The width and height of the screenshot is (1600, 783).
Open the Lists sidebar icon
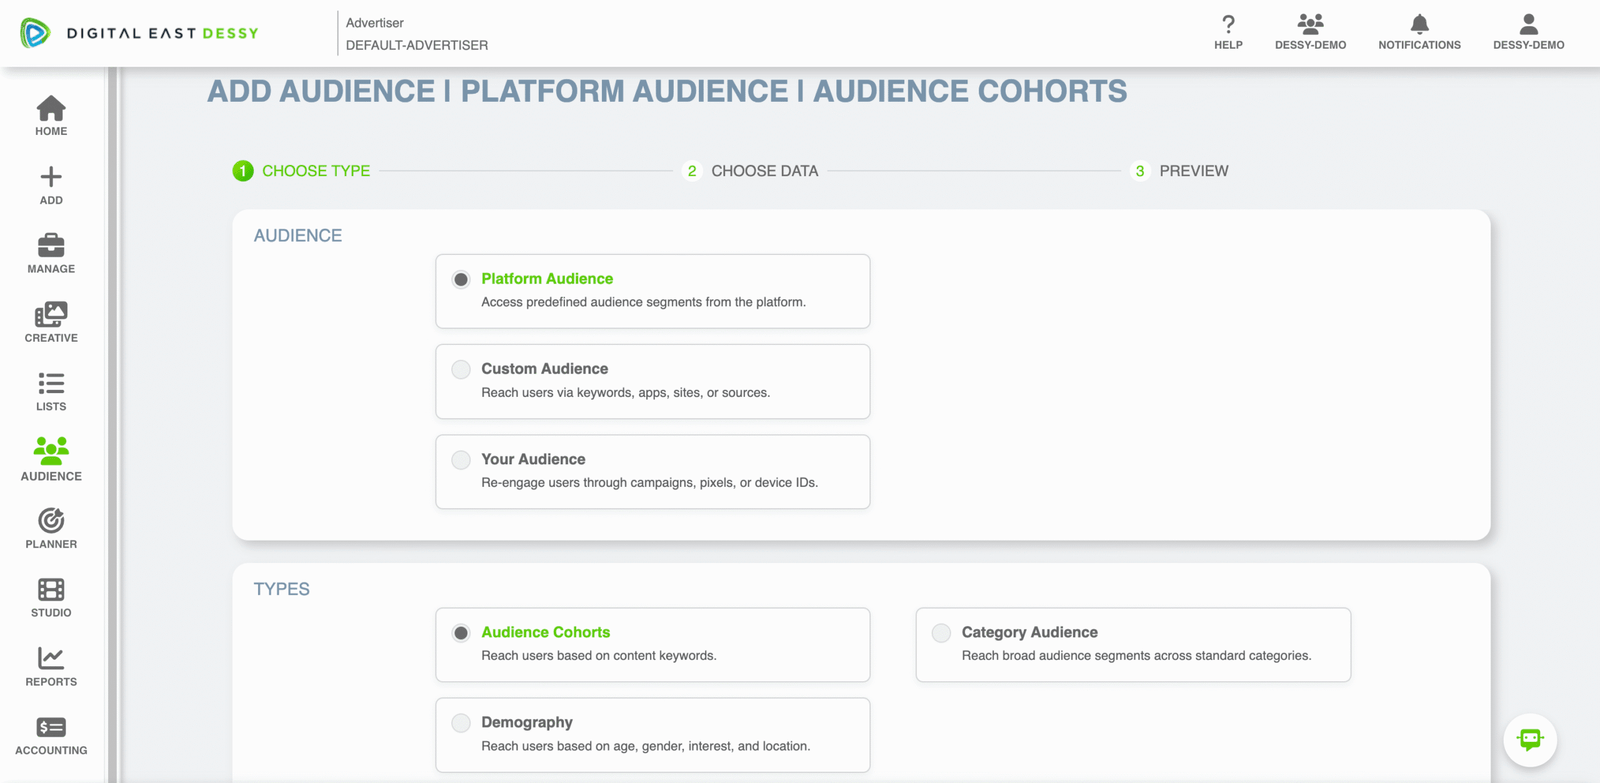[x=51, y=384]
